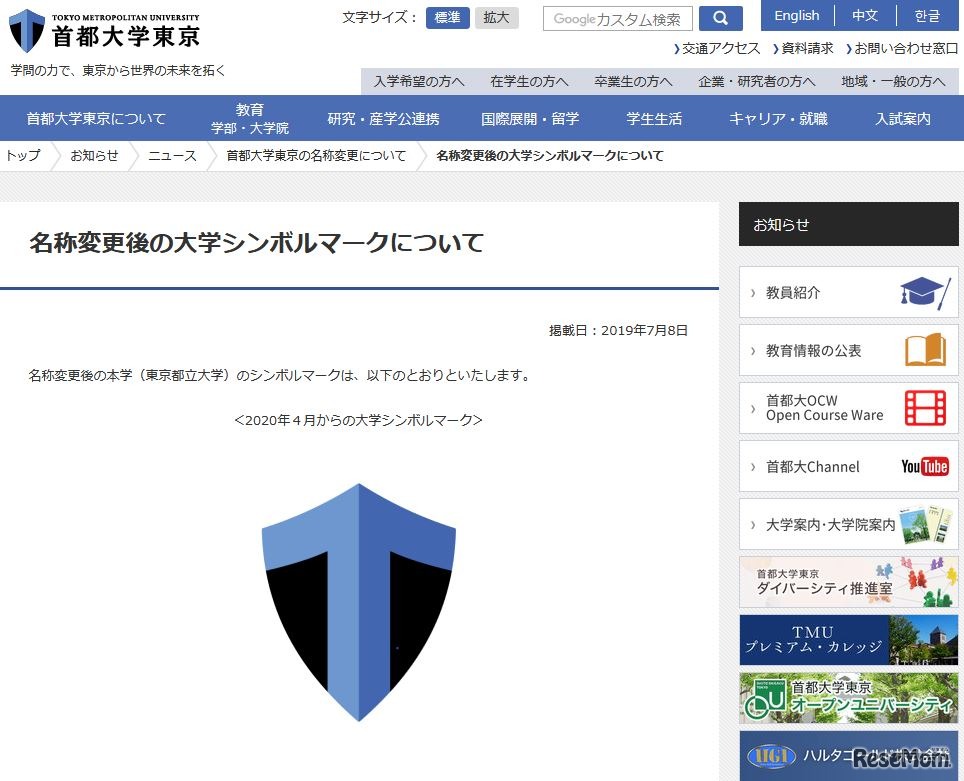Click the YouTube icon beside 首都大Channel

pos(925,466)
